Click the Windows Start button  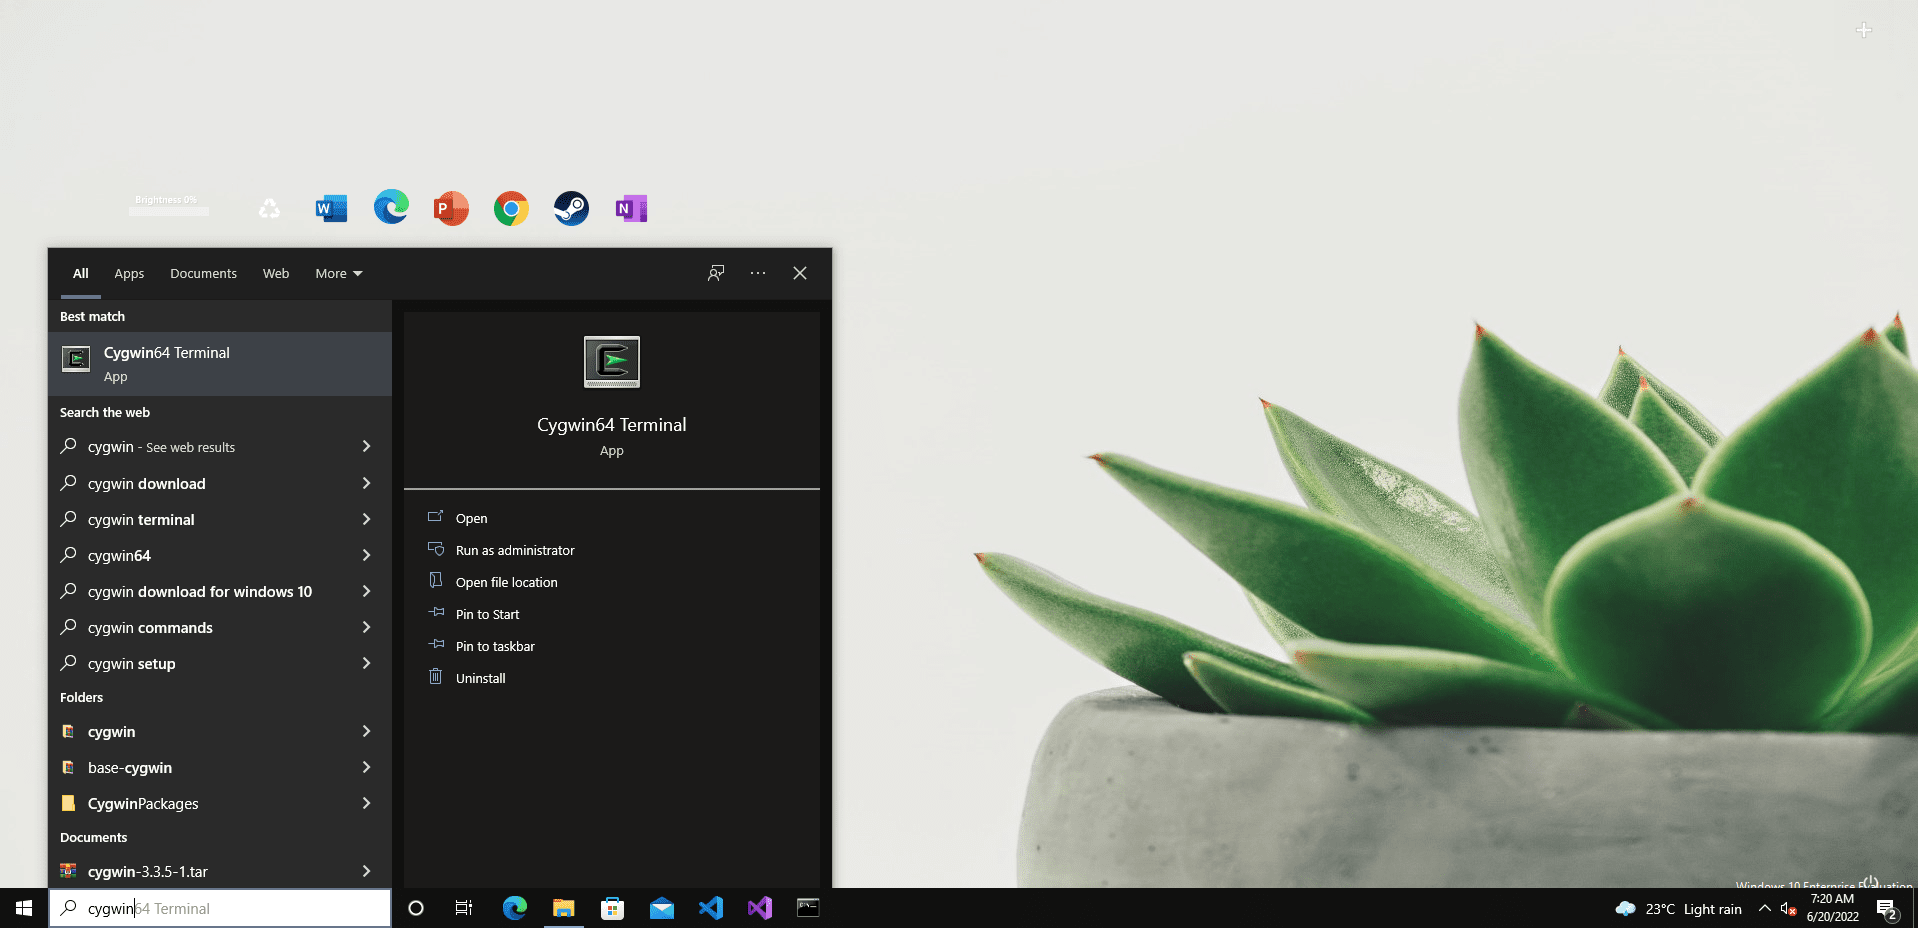click(x=24, y=908)
